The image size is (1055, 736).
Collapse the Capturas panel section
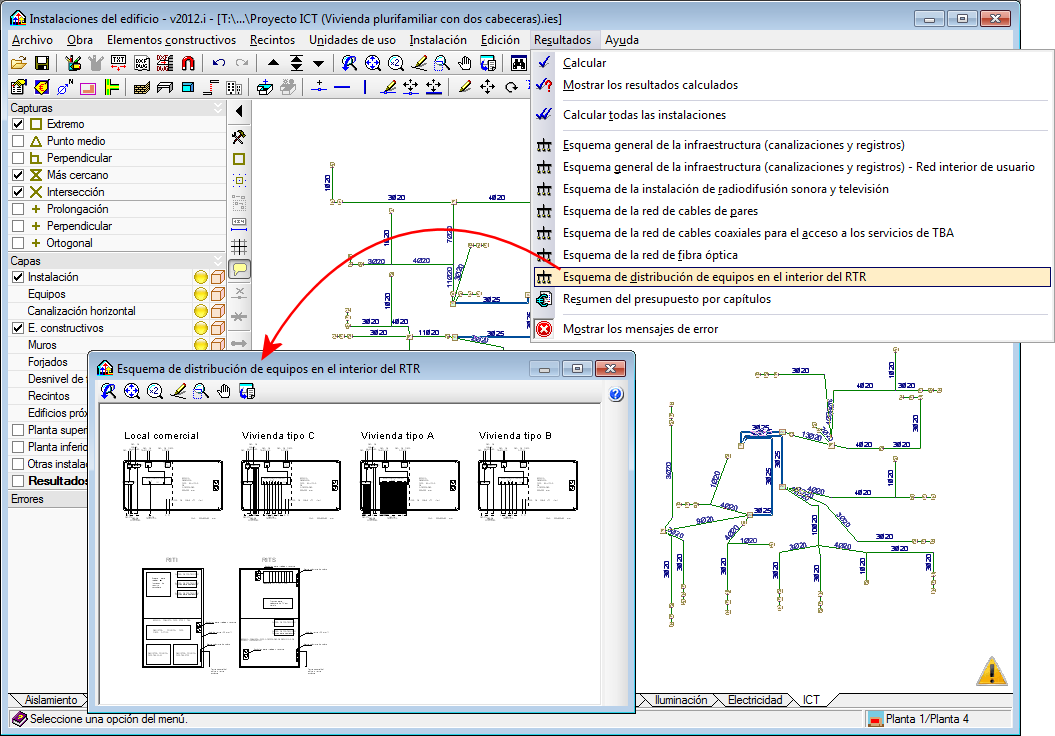tap(218, 107)
